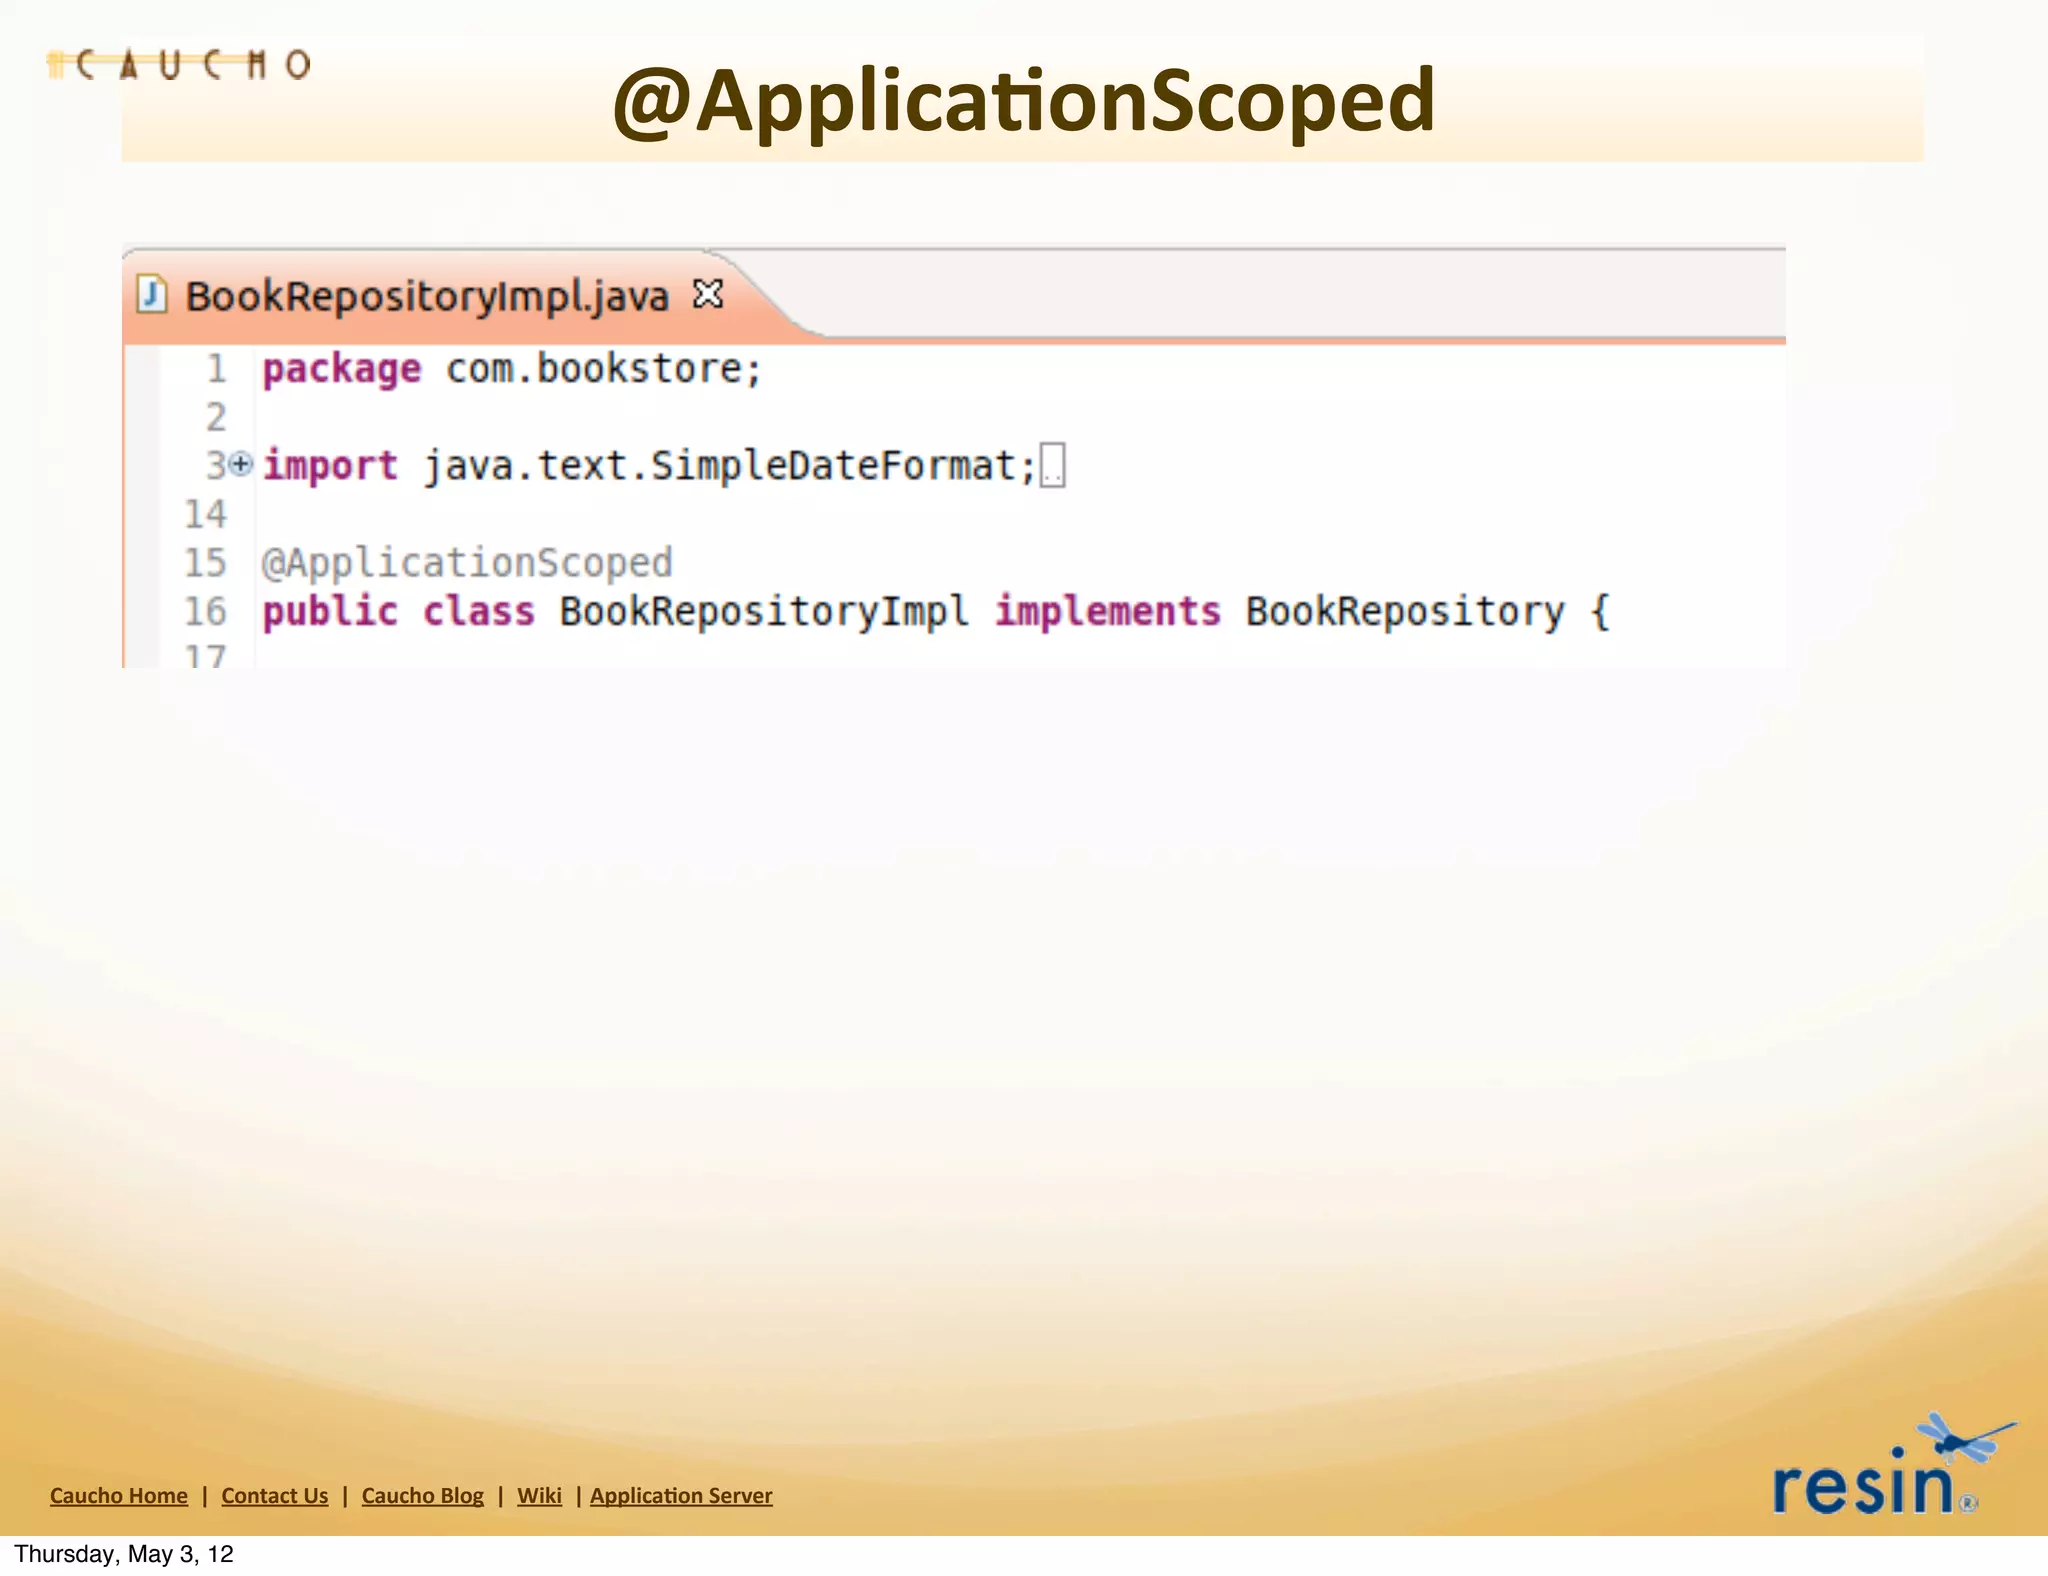Click the Caucho logo
This screenshot has width=2048, height=1576.
(x=180, y=65)
